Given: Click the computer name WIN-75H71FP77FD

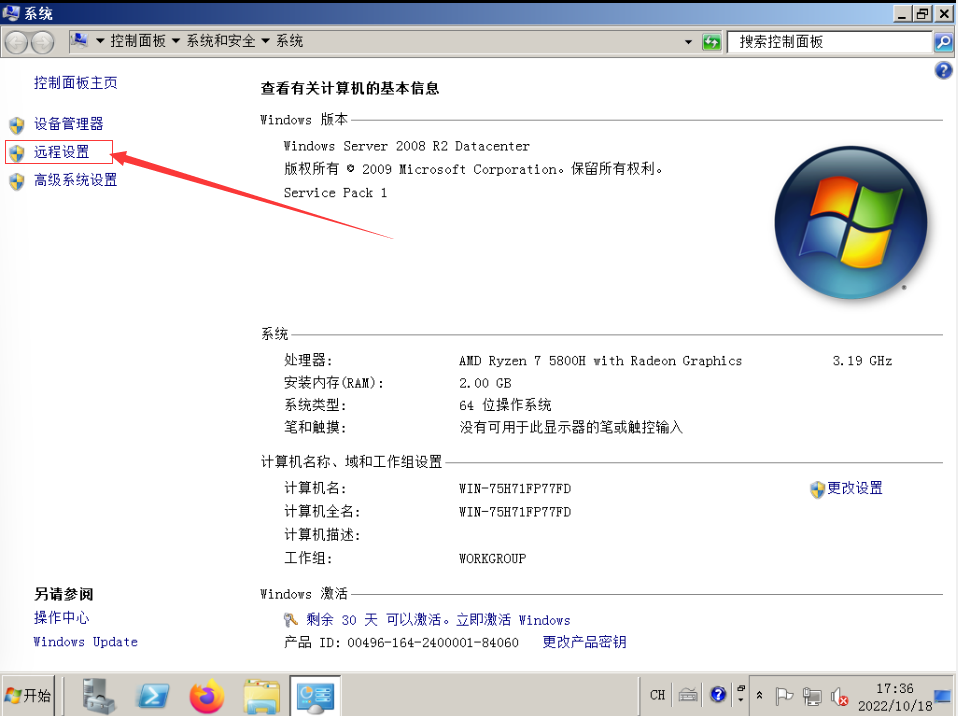Looking at the screenshot, I should (515, 489).
